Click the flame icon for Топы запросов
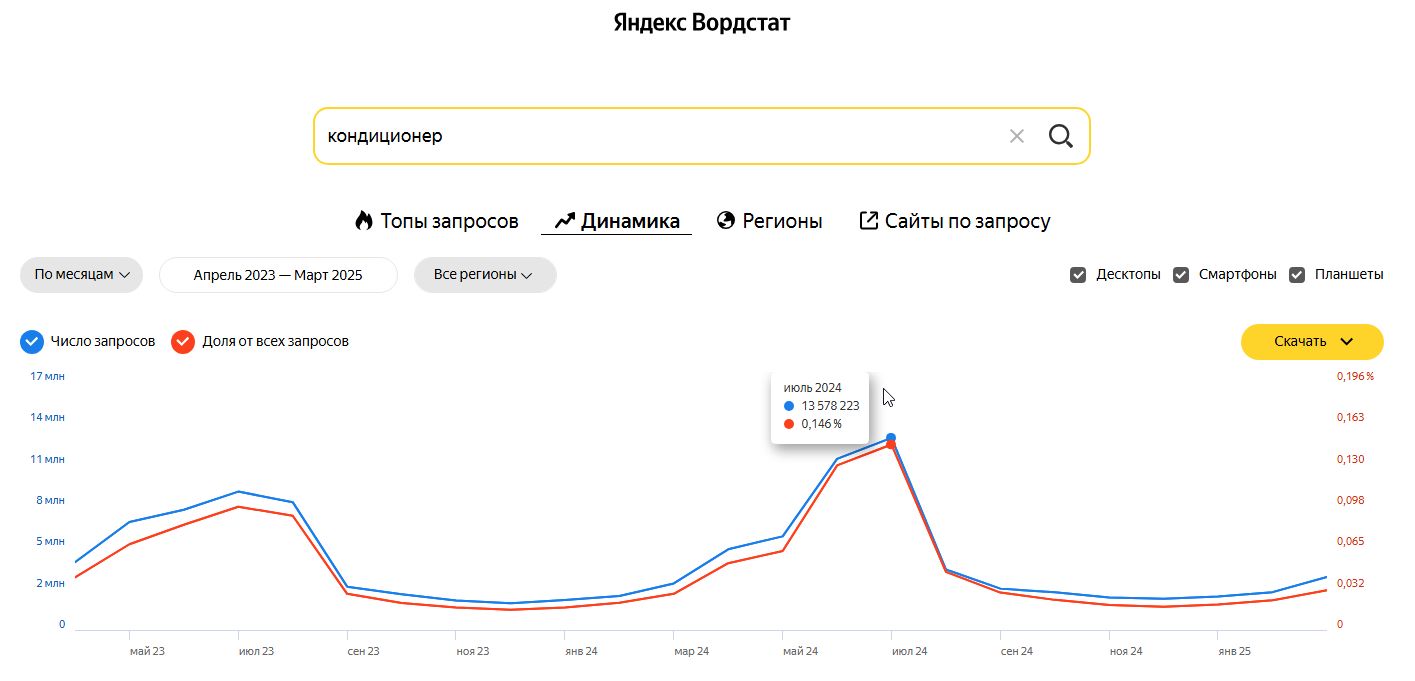Screen dimensions: 1415x681 [364, 220]
